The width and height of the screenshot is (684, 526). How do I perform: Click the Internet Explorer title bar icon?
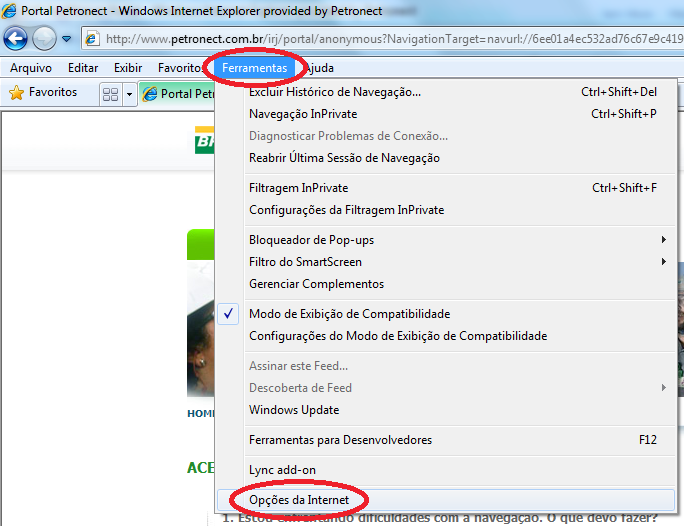(x=9, y=10)
